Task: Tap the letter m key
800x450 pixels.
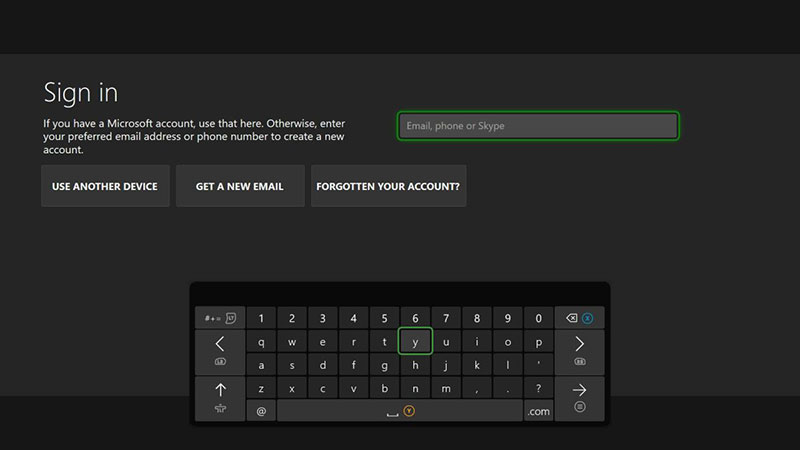Action: point(446,388)
